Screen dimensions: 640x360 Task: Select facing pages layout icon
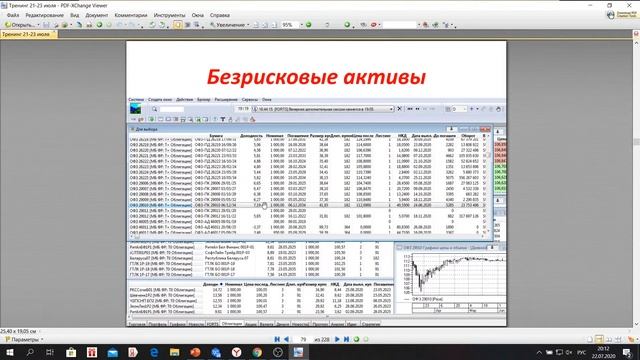(609, 339)
